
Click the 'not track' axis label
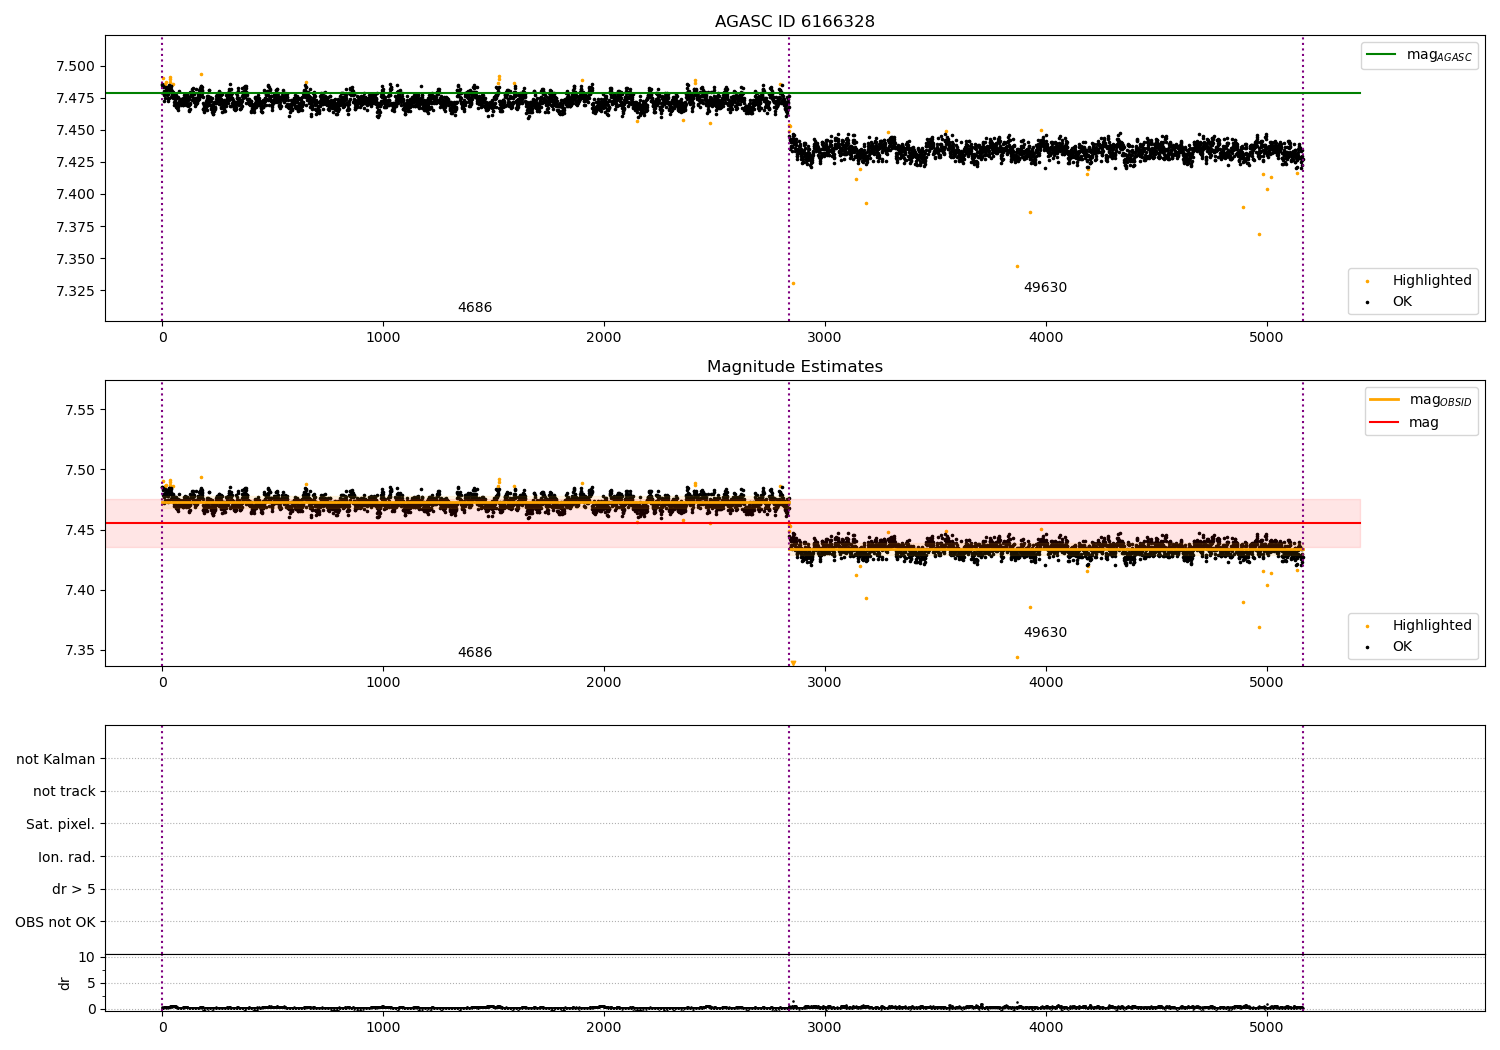click(x=64, y=791)
